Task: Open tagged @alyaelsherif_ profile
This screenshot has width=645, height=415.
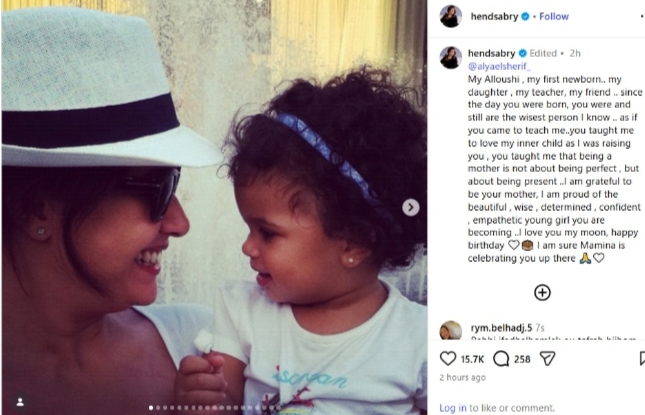Action: (499, 66)
